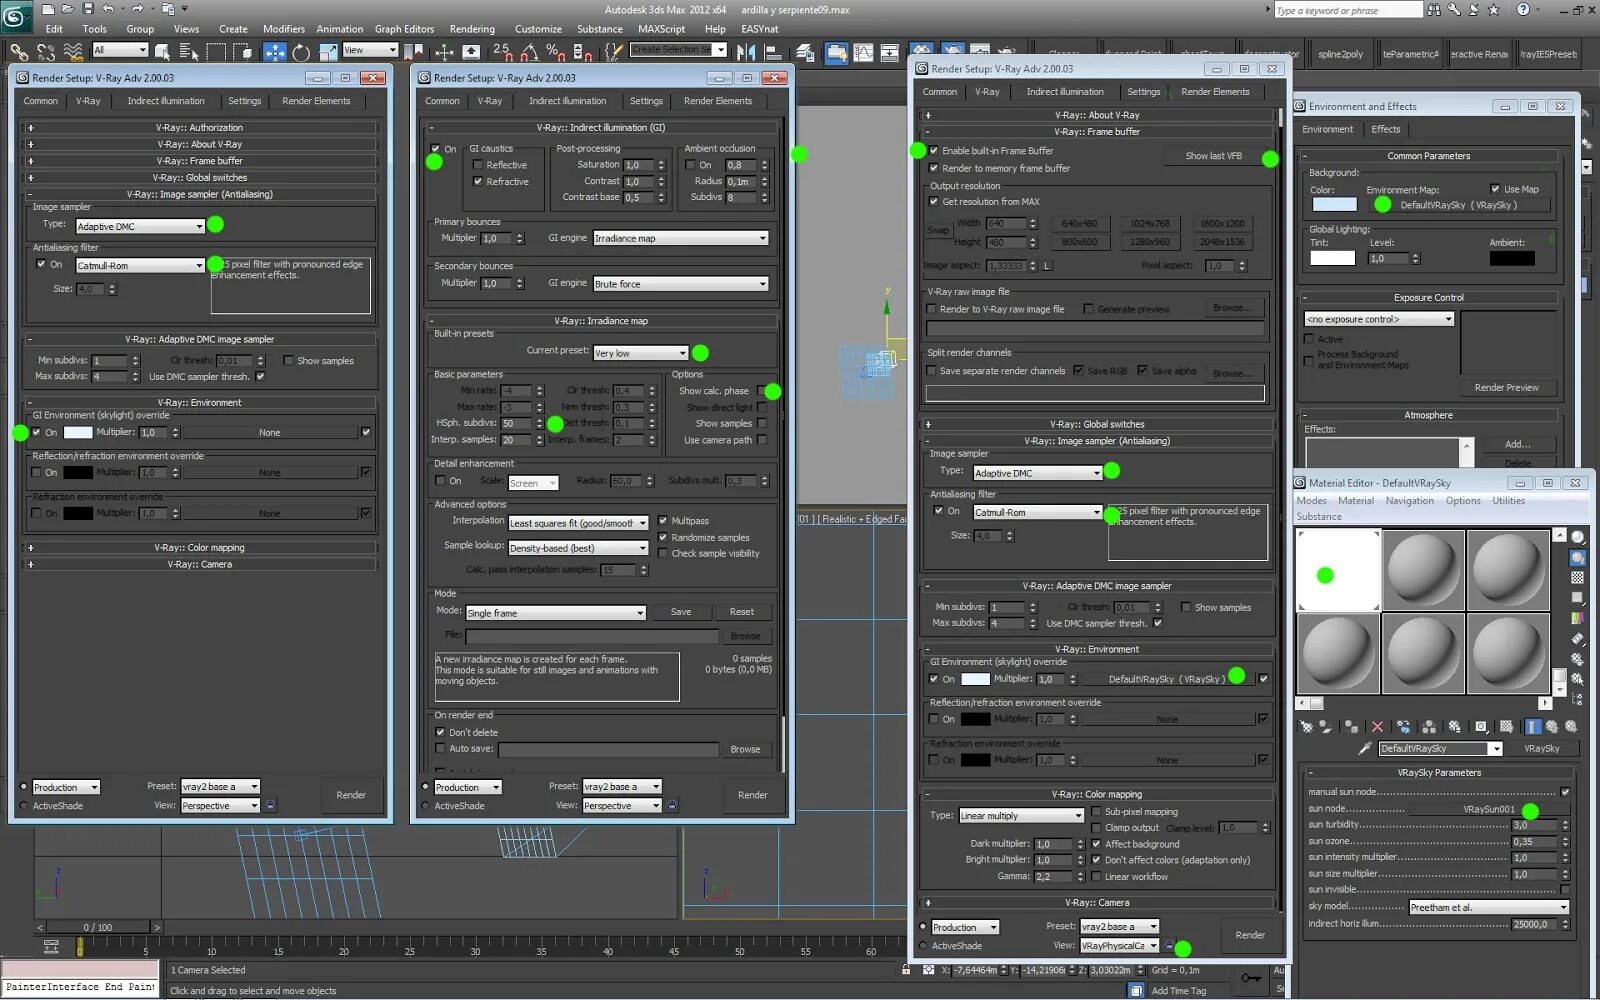
Task: Save the scene with the floppy disk icon
Action: 88,9
